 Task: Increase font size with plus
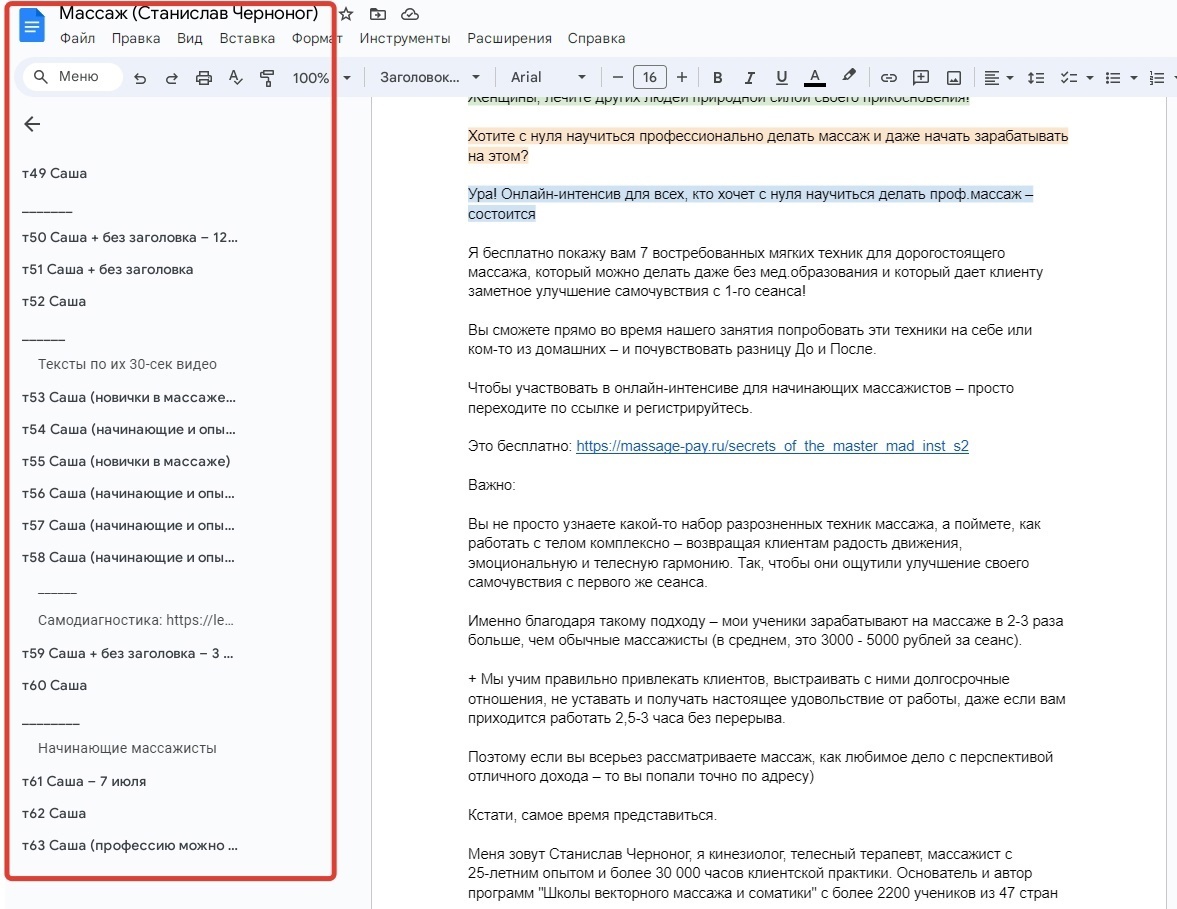pyautogui.click(x=682, y=77)
